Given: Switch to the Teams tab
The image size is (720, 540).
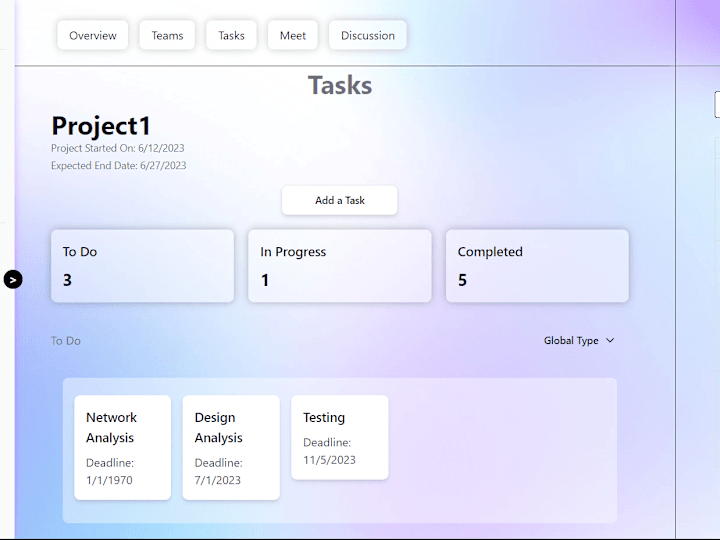Looking at the screenshot, I should coord(167,35).
